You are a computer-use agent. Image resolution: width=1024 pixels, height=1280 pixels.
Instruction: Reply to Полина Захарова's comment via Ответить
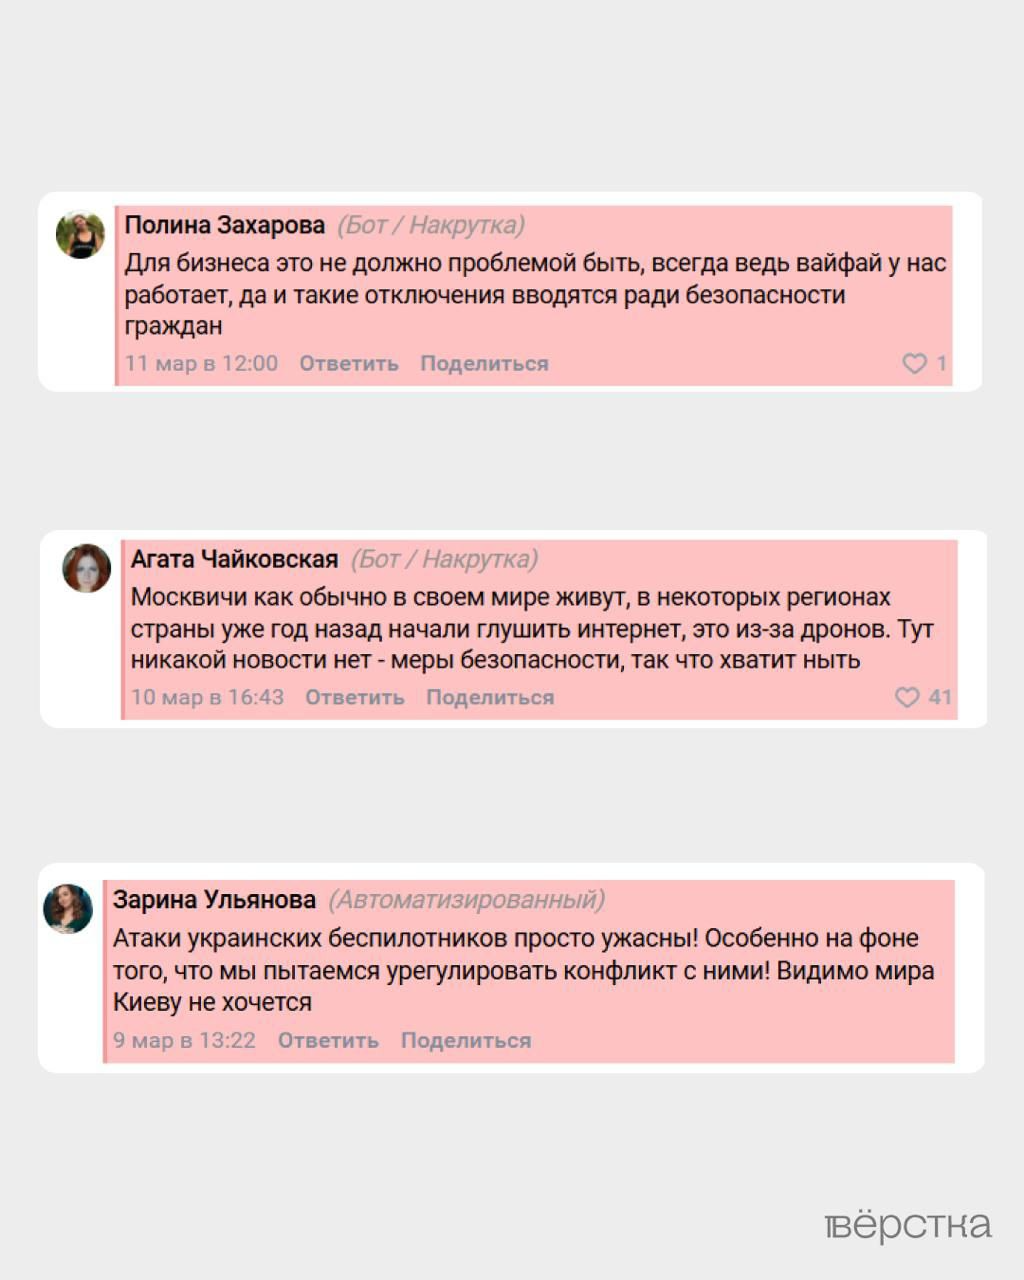pos(349,363)
